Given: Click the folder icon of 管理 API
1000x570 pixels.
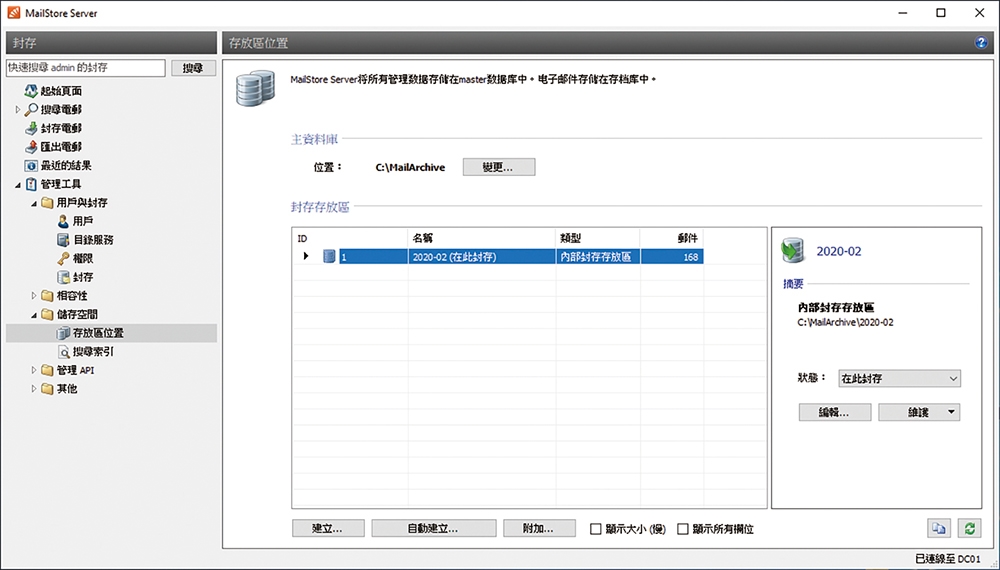Looking at the screenshot, I should pos(47,370).
